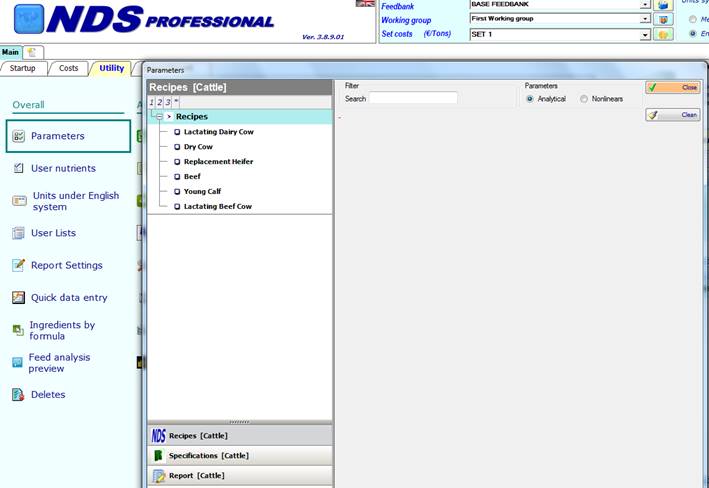The image size is (709, 488).
Task: Select Dry Cow recipe
Action: 198,147
